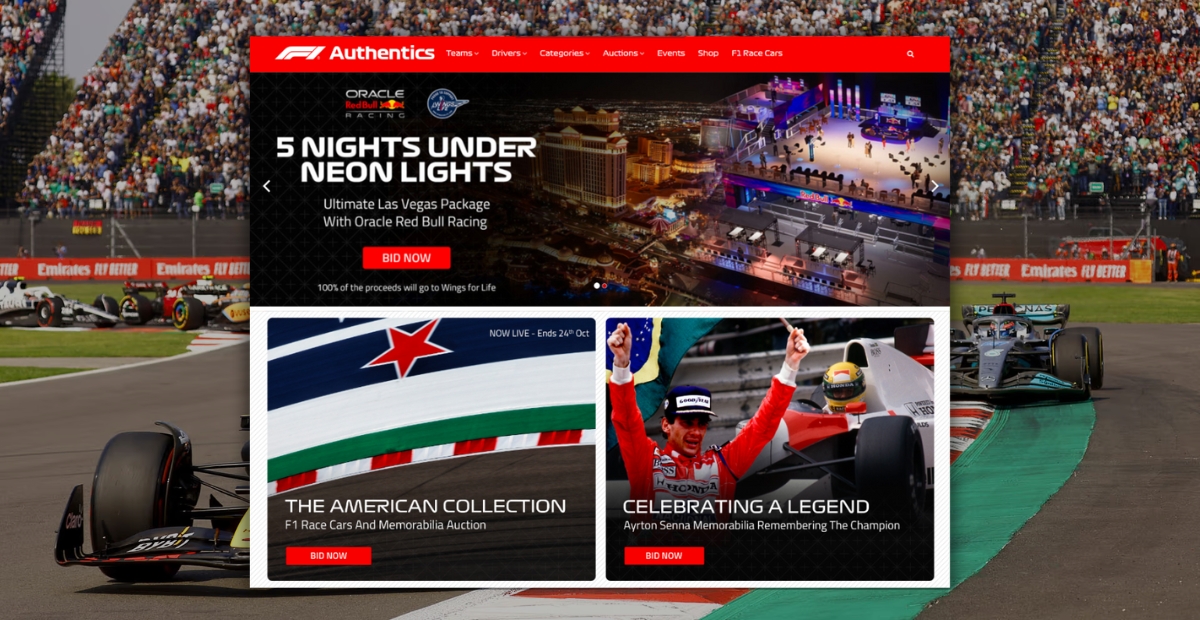Expand the Categories dropdown menu
This screenshot has height=620, width=1200.
[x=565, y=53]
